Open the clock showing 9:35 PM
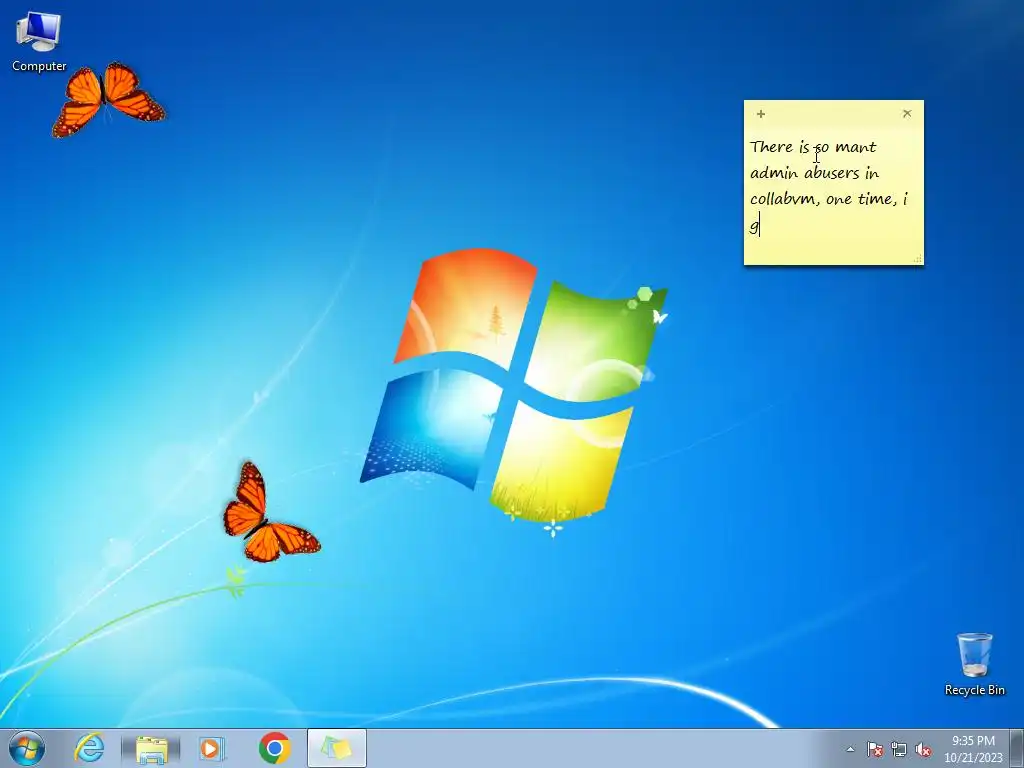 coord(973,749)
